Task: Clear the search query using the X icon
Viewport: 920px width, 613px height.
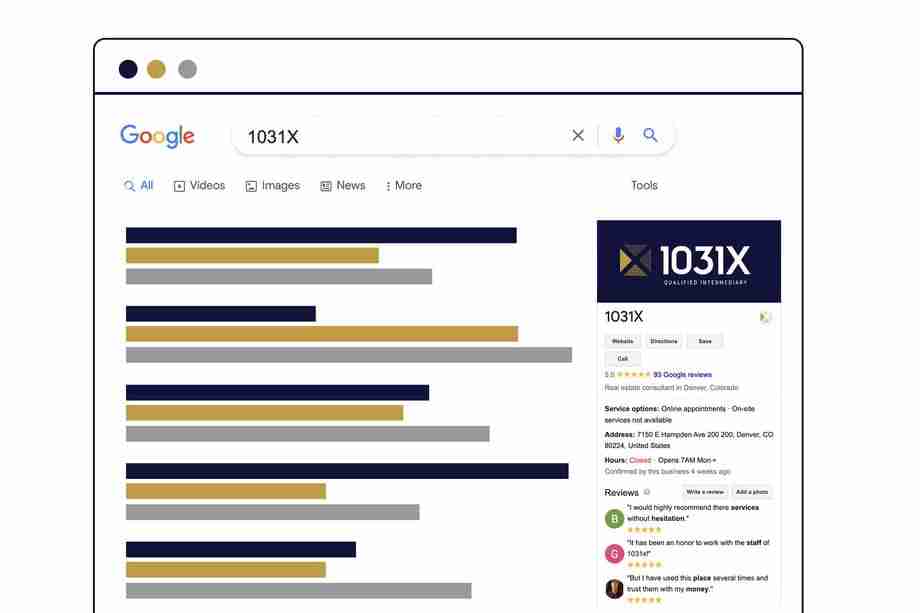Action: [578, 135]
